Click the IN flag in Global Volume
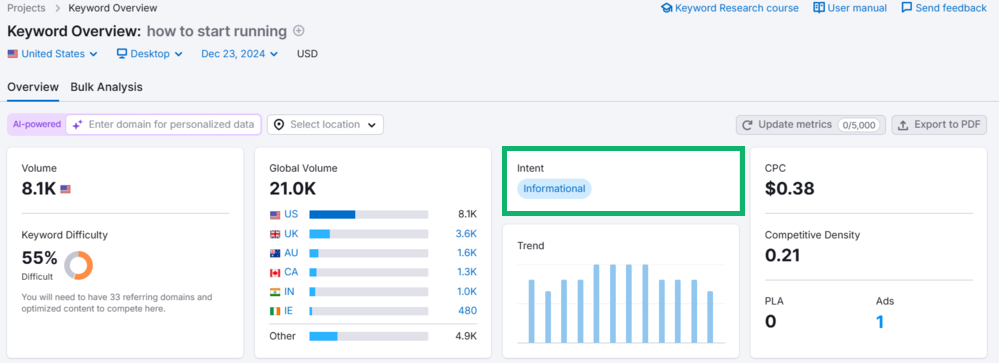 tap(275, 291)
